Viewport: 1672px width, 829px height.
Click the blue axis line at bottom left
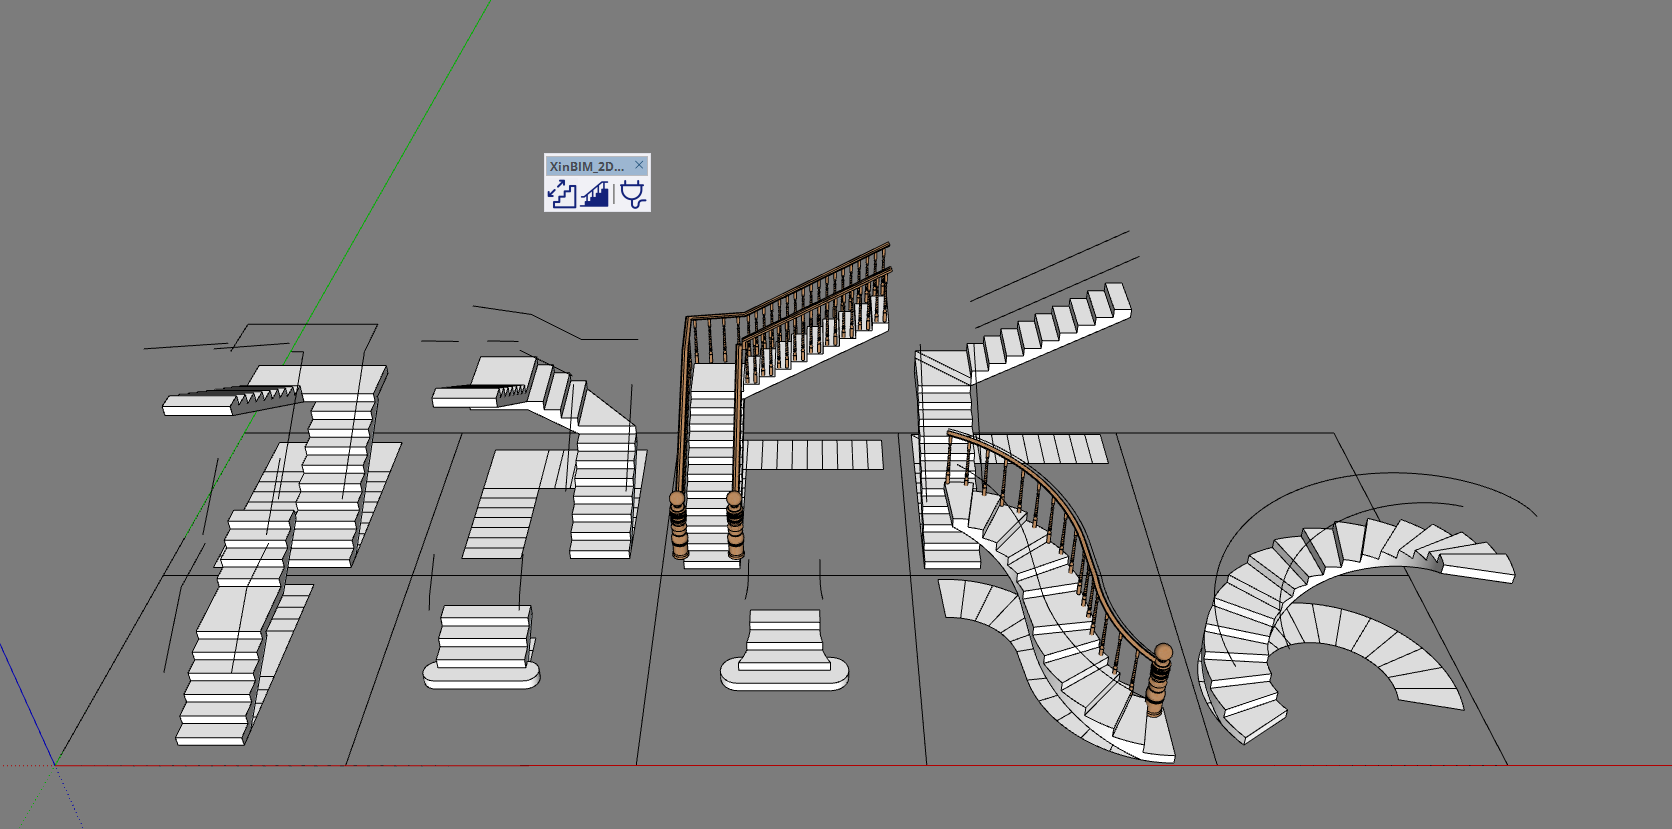click(x=25, y=700)
